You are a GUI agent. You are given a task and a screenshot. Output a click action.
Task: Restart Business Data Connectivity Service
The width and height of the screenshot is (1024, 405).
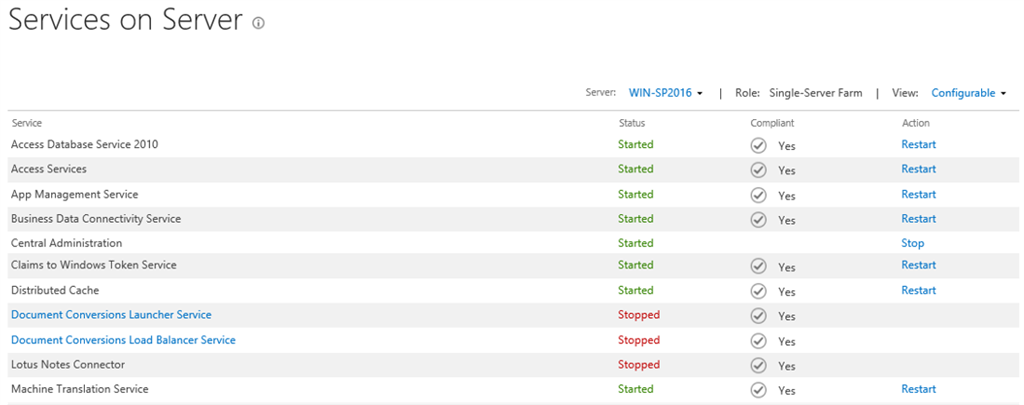918,218
